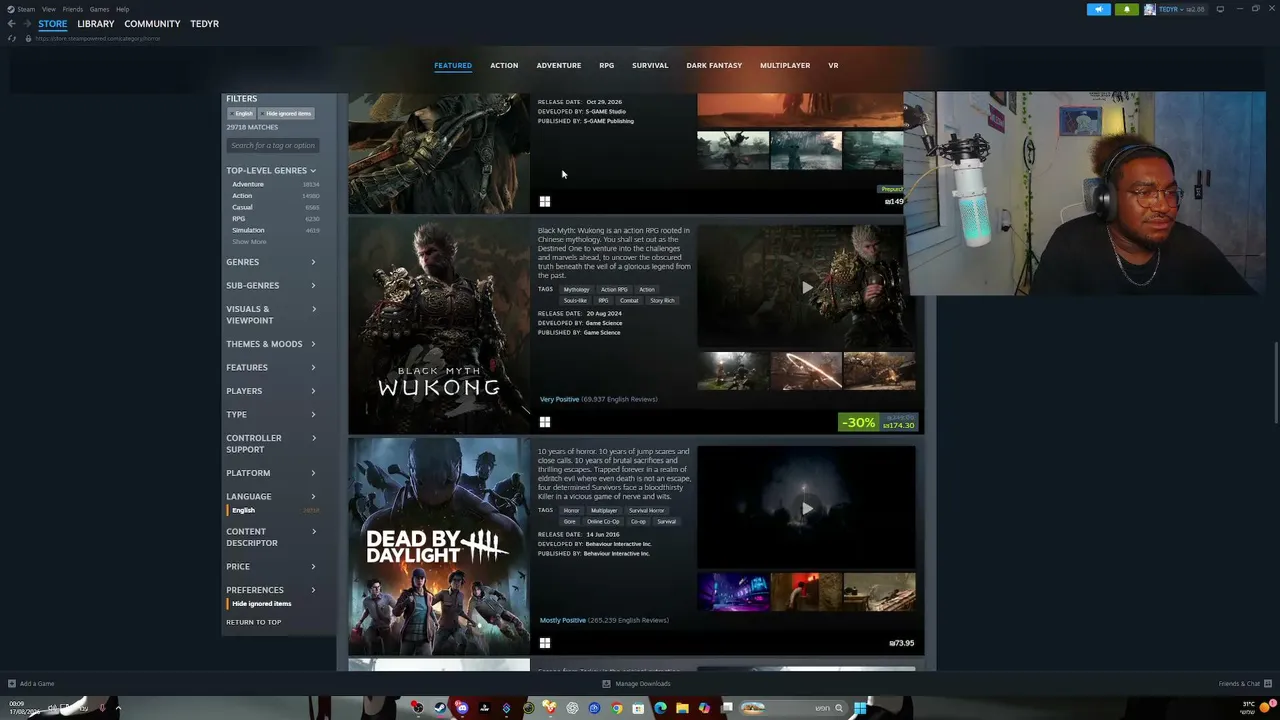Open Chrome from the Windows taskbar

click(616, 708)
